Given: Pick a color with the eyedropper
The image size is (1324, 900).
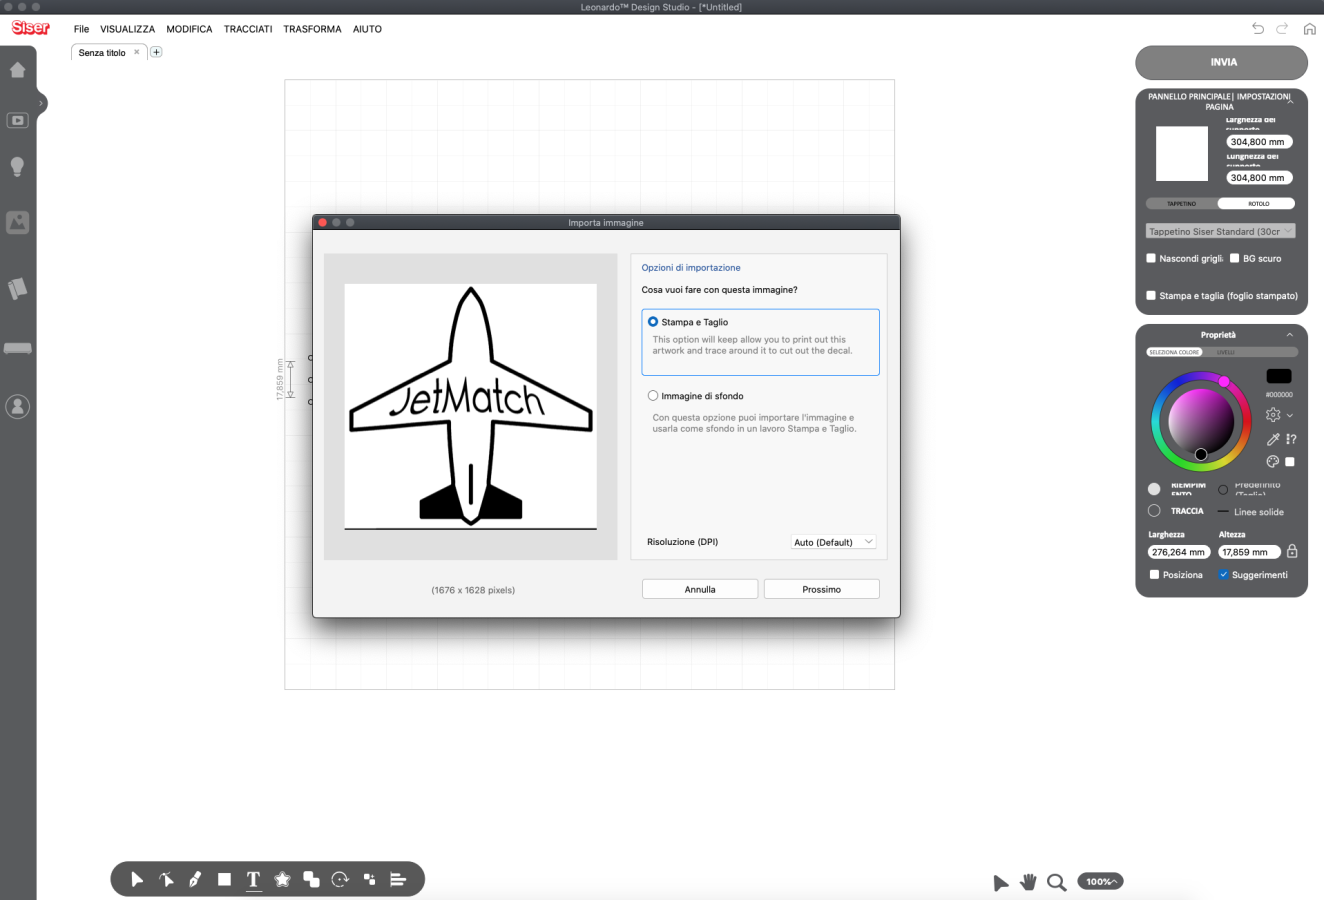Looking at the screenshot, I should coord(1273,439).
